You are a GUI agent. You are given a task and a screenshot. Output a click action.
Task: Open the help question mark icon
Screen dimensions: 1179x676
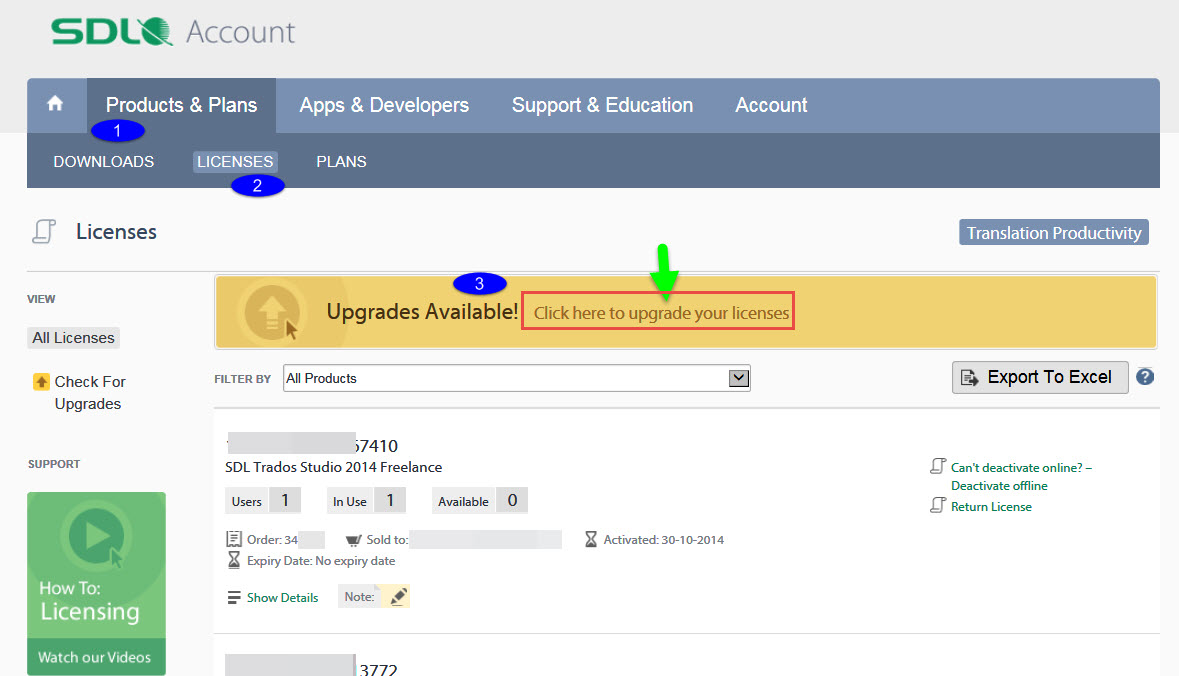pyautogui.click(x=1145, y=377)
